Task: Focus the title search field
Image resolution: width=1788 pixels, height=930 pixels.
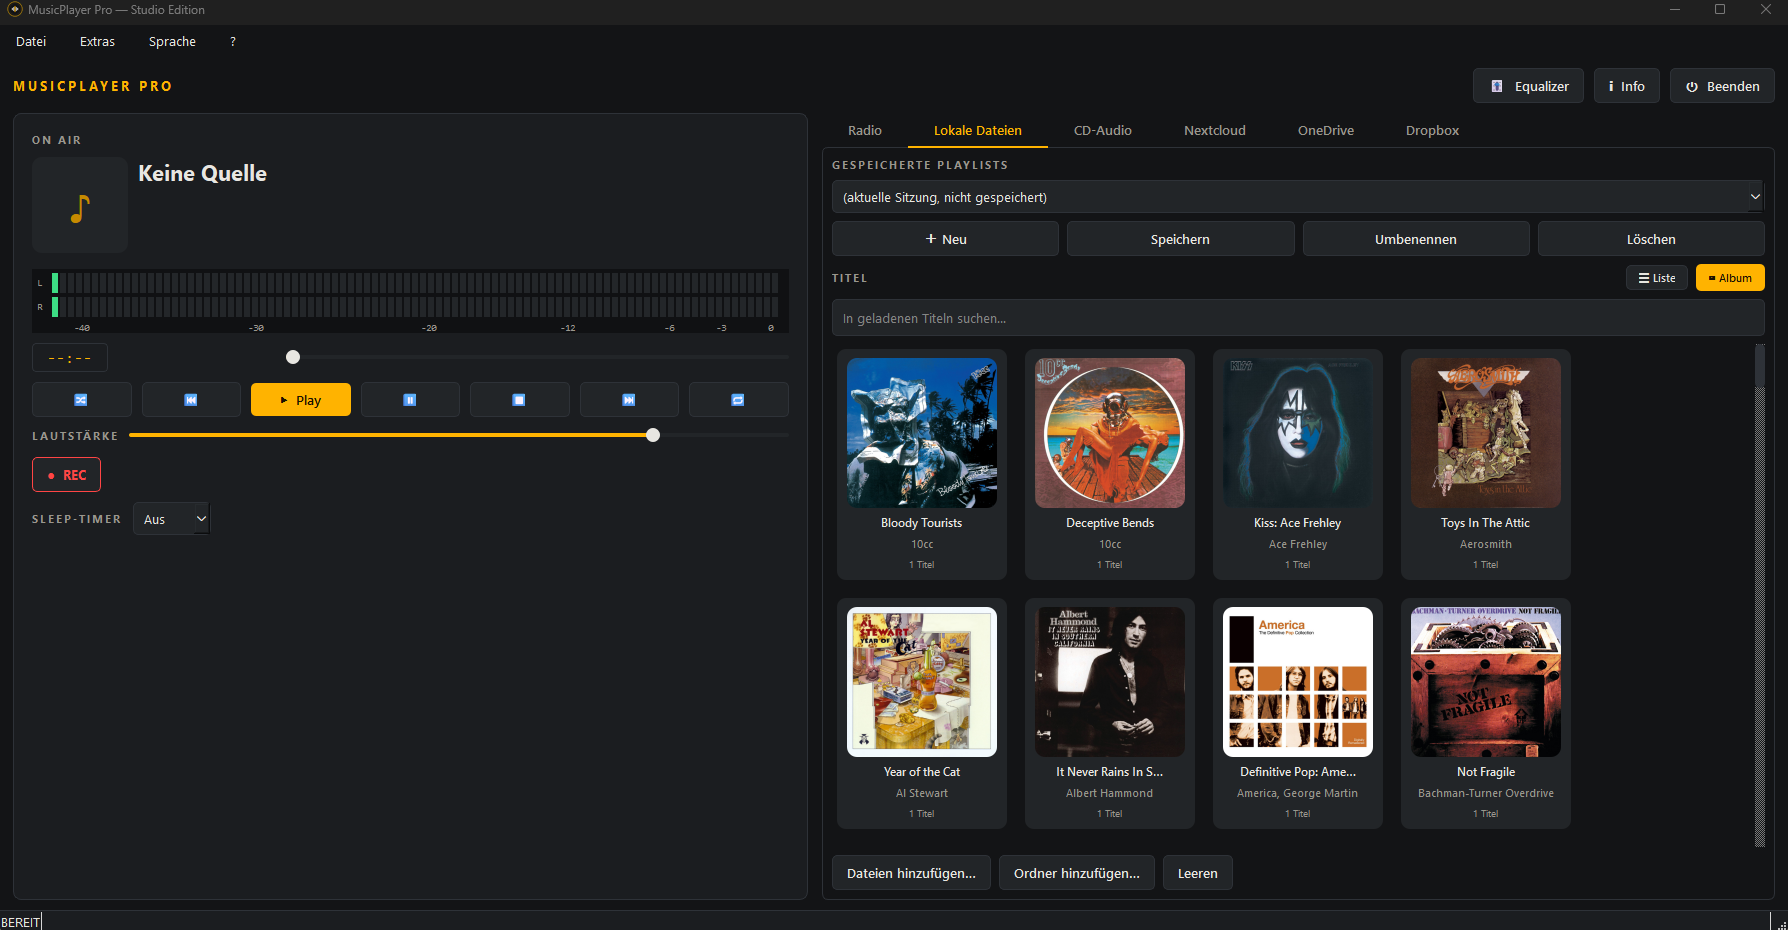Action: (x=1298, y=318)
